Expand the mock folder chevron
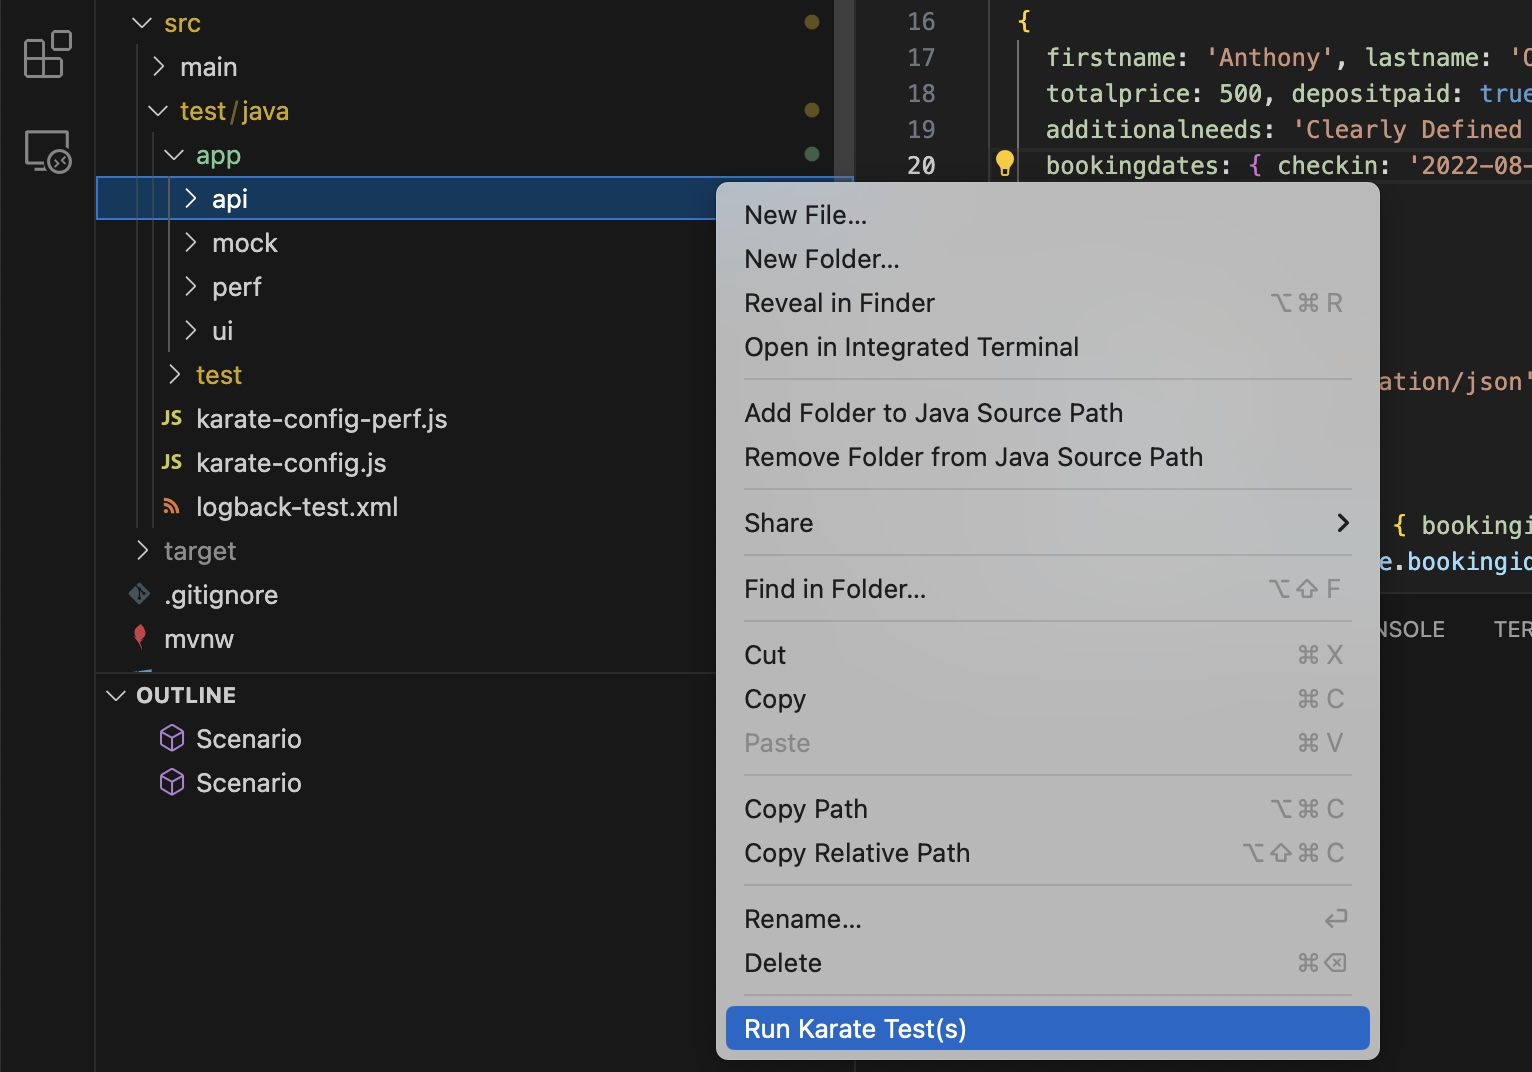 [x=190, y=242]
